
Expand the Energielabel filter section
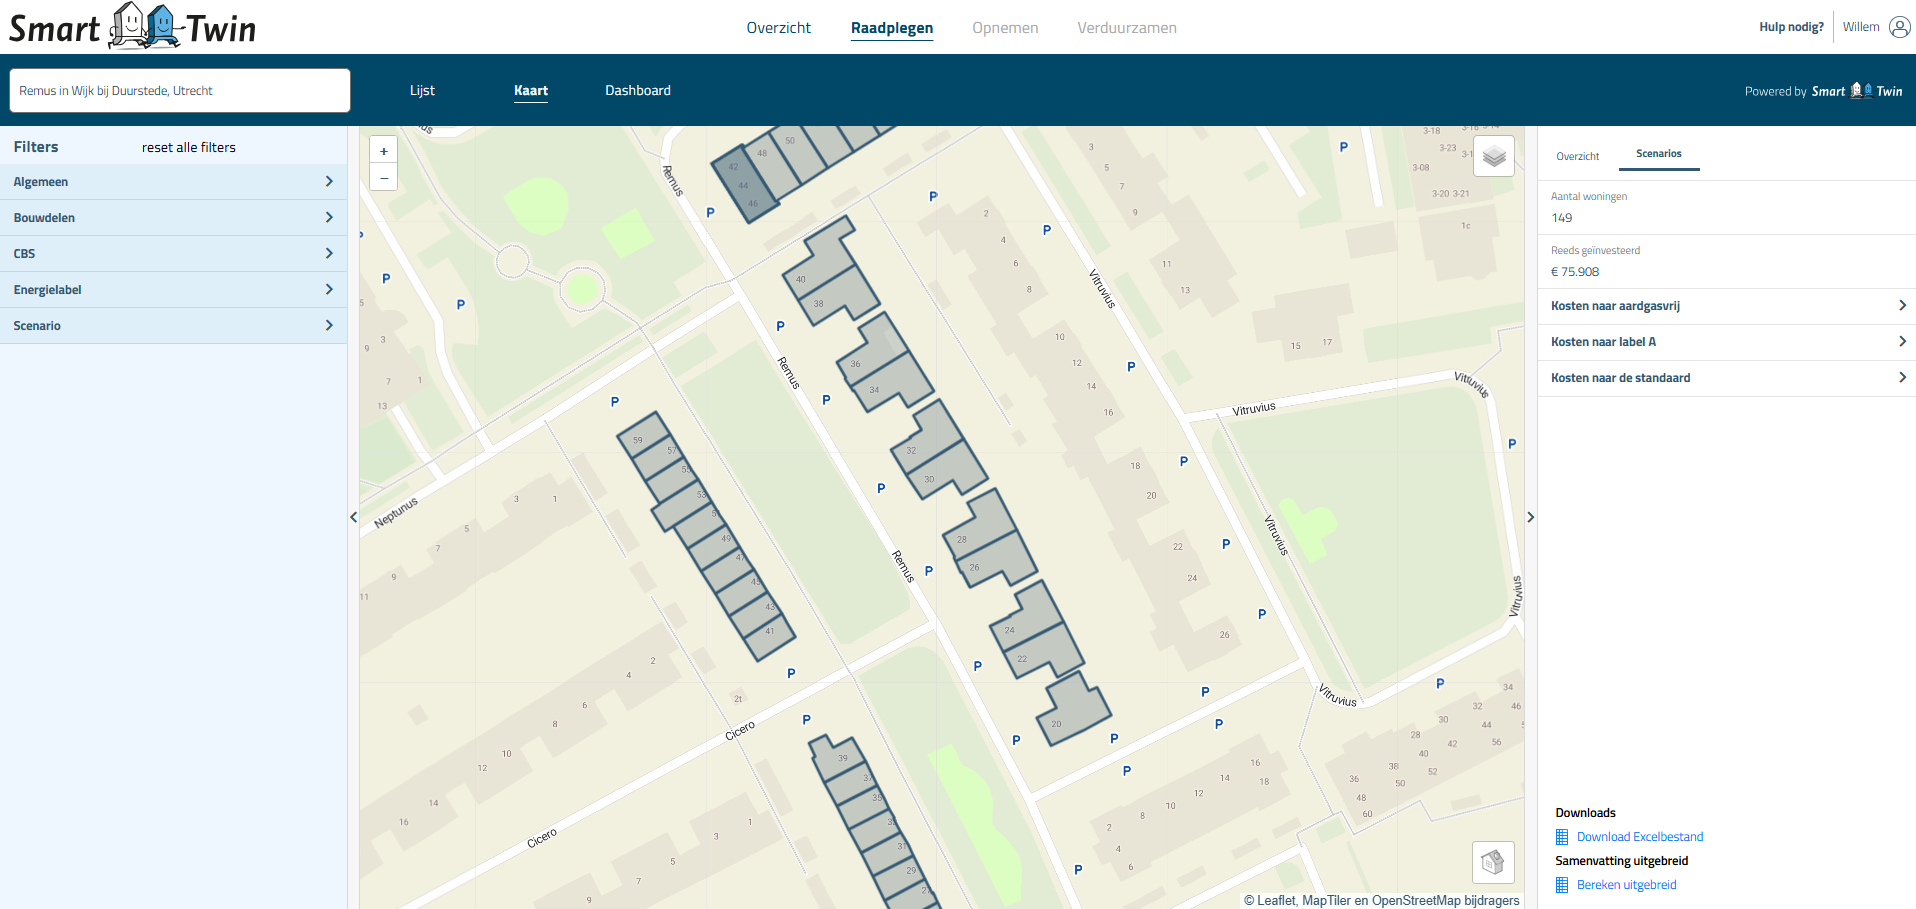click(173, 290)
